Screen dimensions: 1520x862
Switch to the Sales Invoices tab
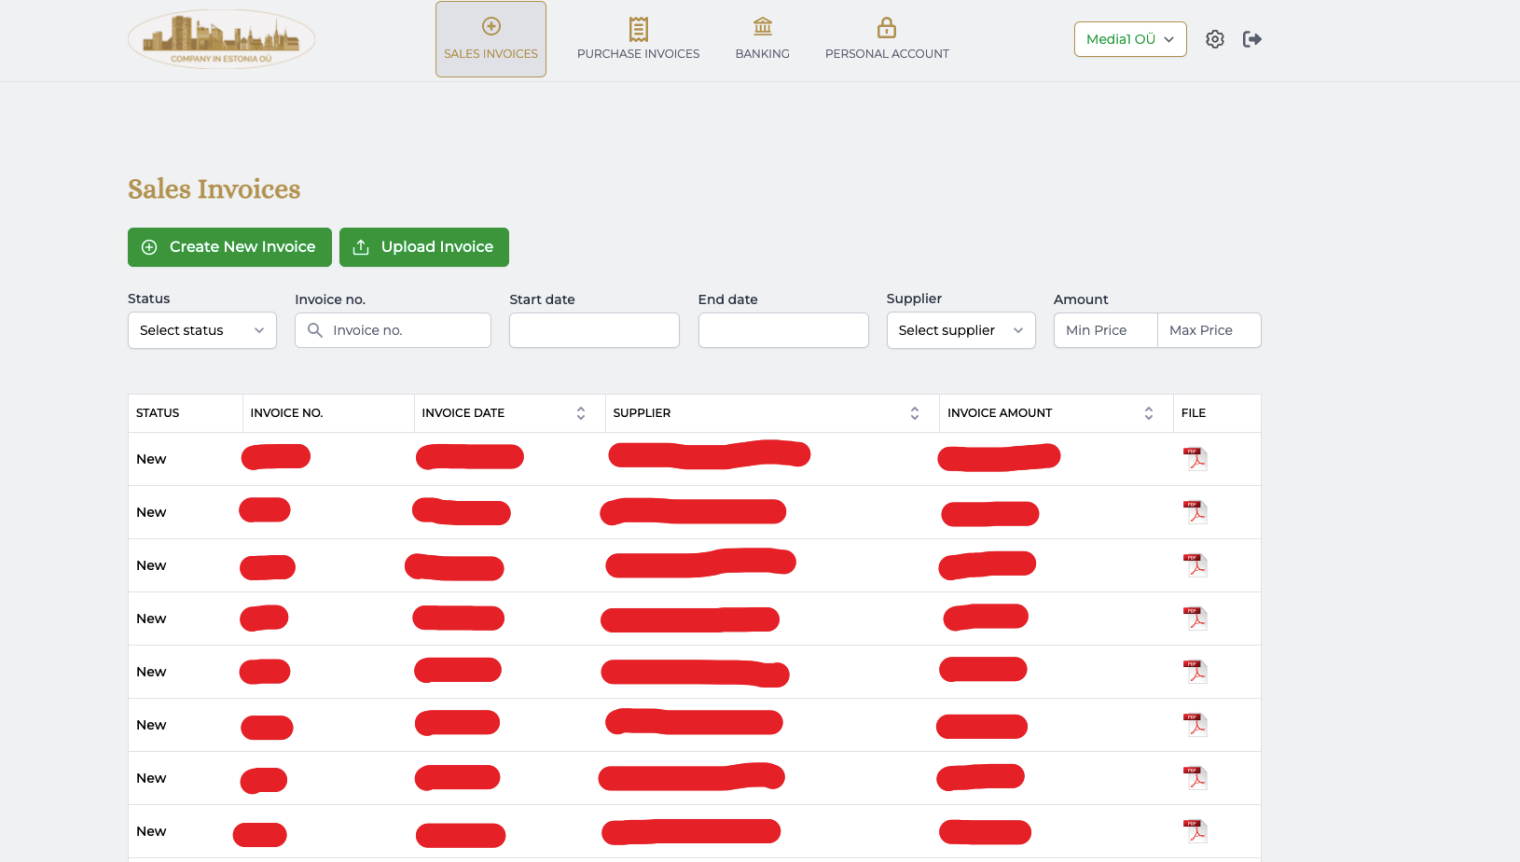pos(490,39)
